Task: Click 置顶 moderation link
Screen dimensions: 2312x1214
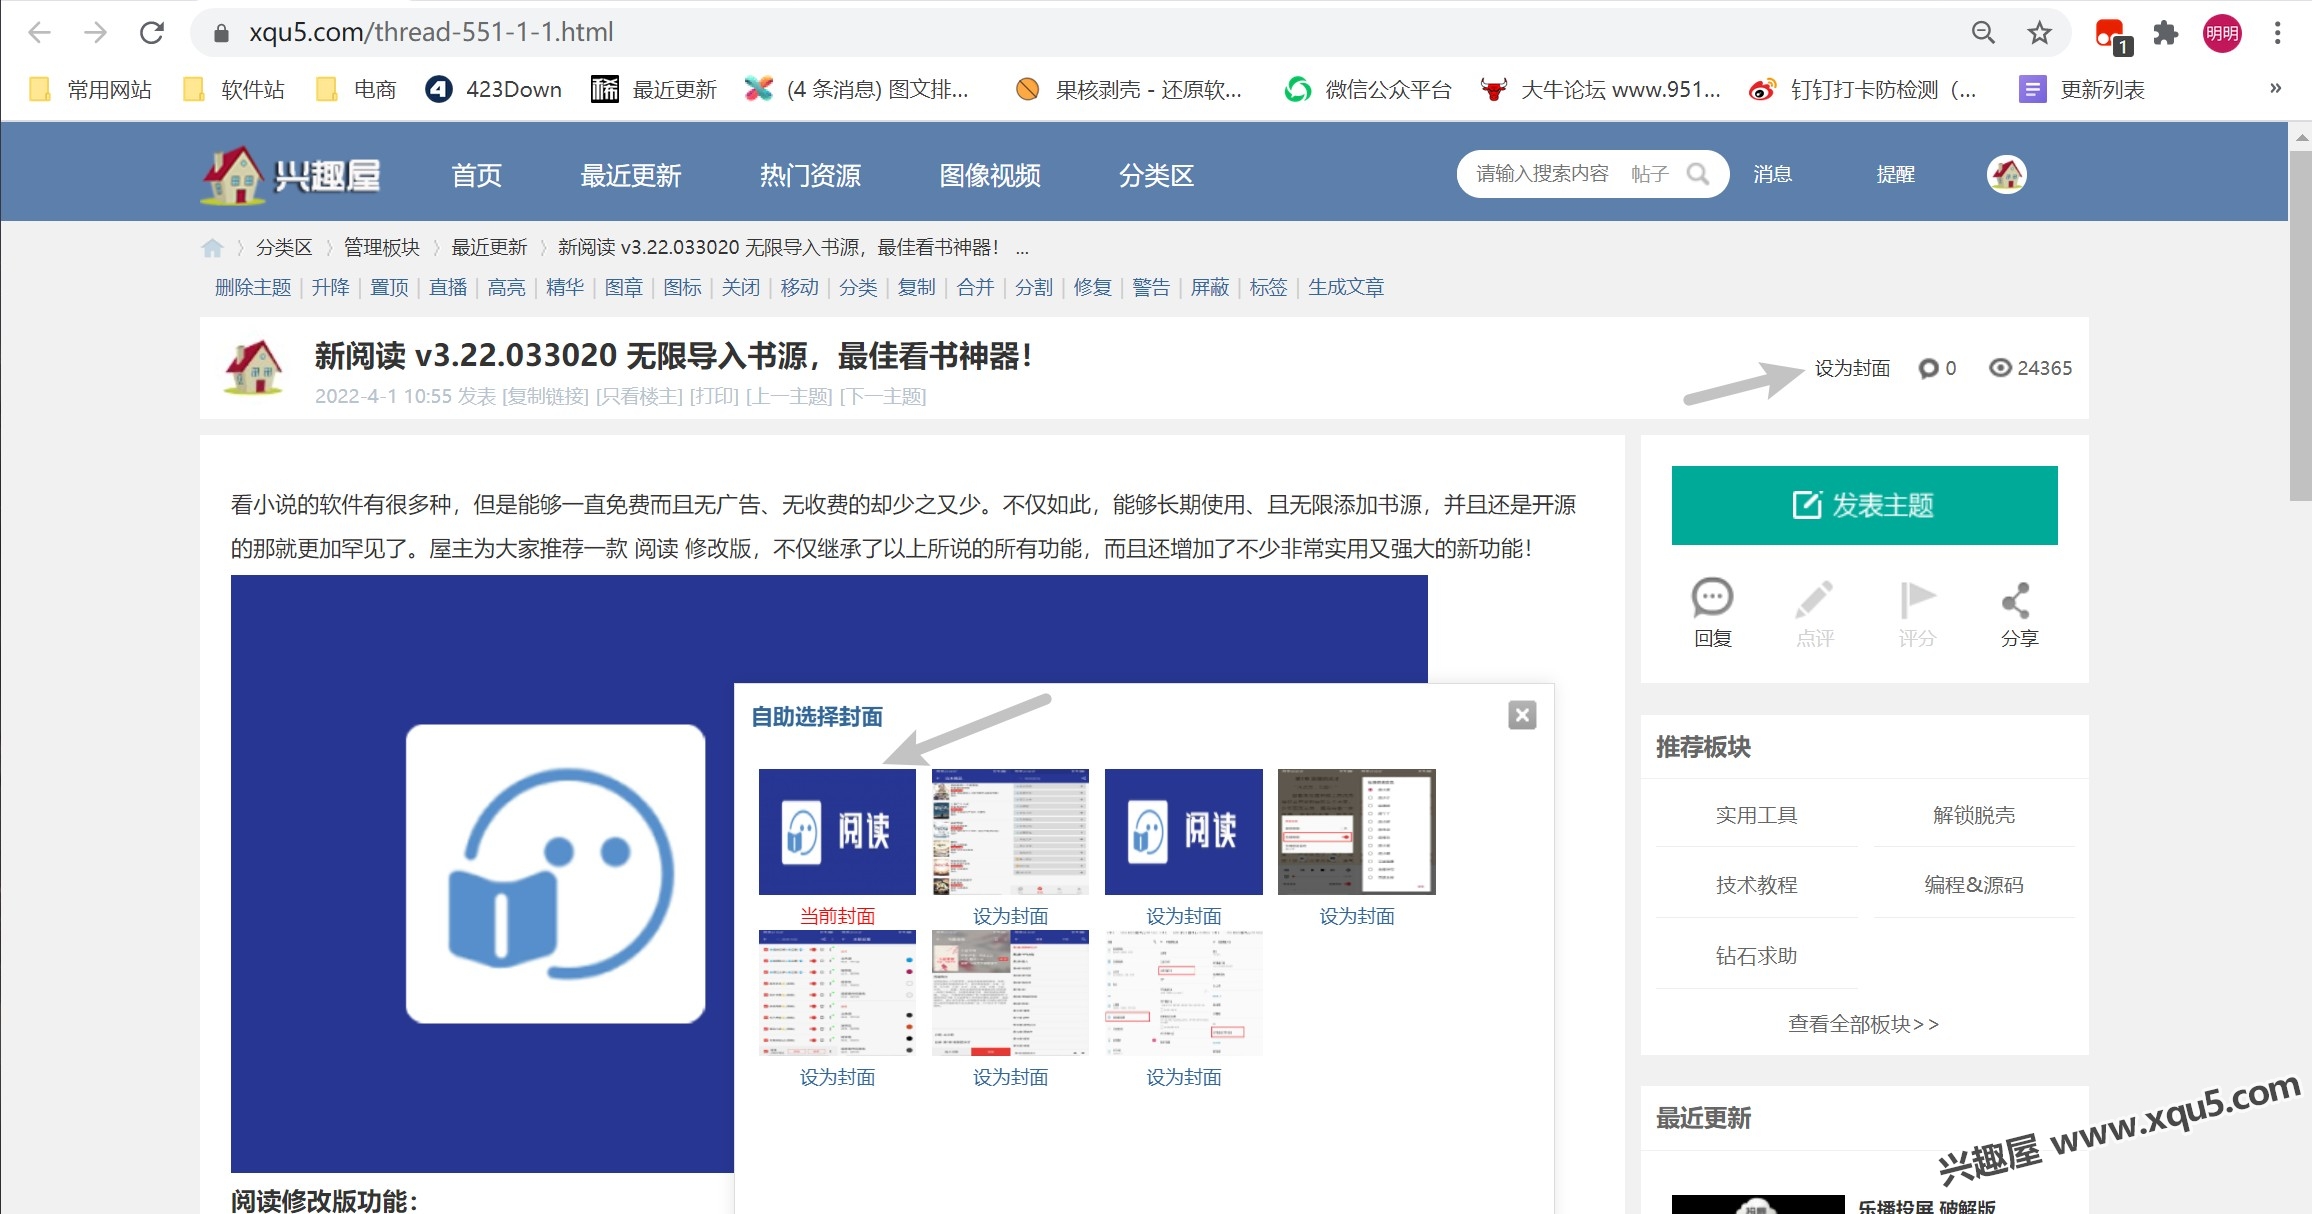Action: 389,288
